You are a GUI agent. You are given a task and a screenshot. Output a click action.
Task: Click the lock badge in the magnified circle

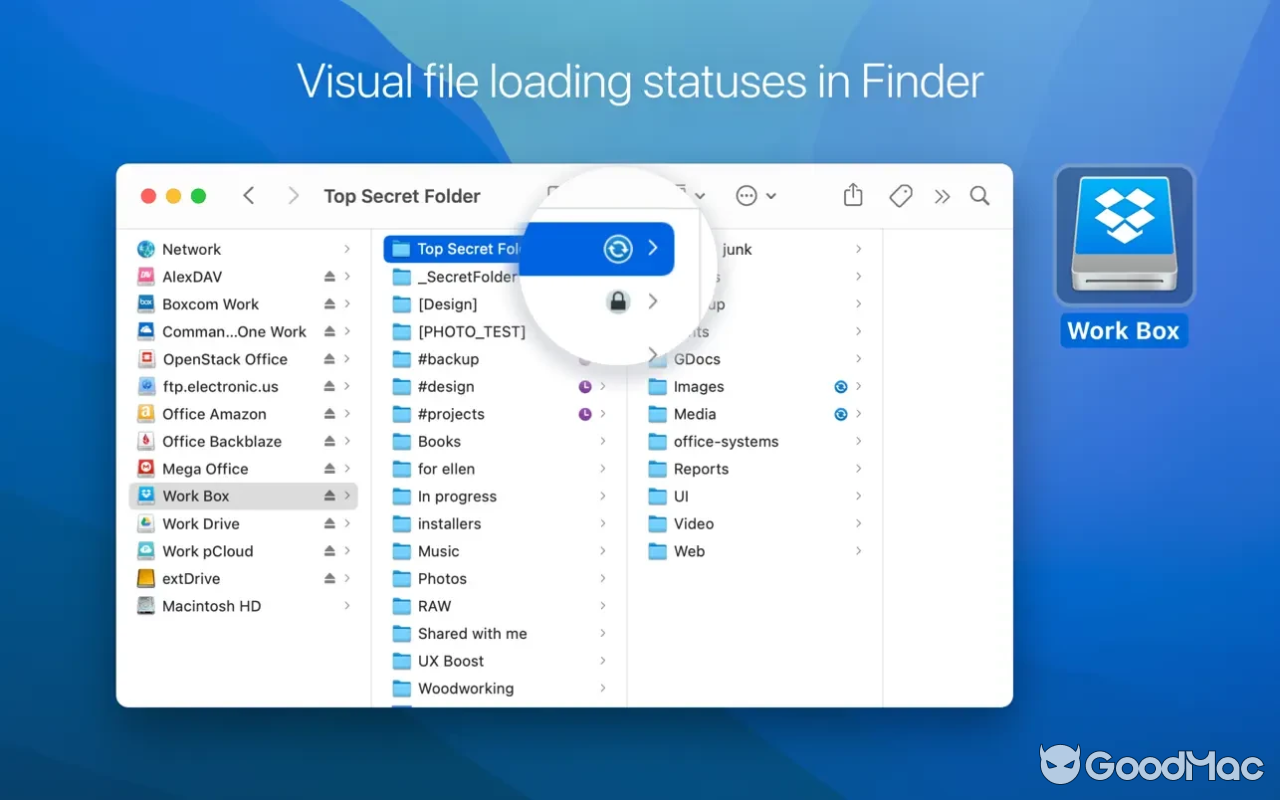point(617,301)
